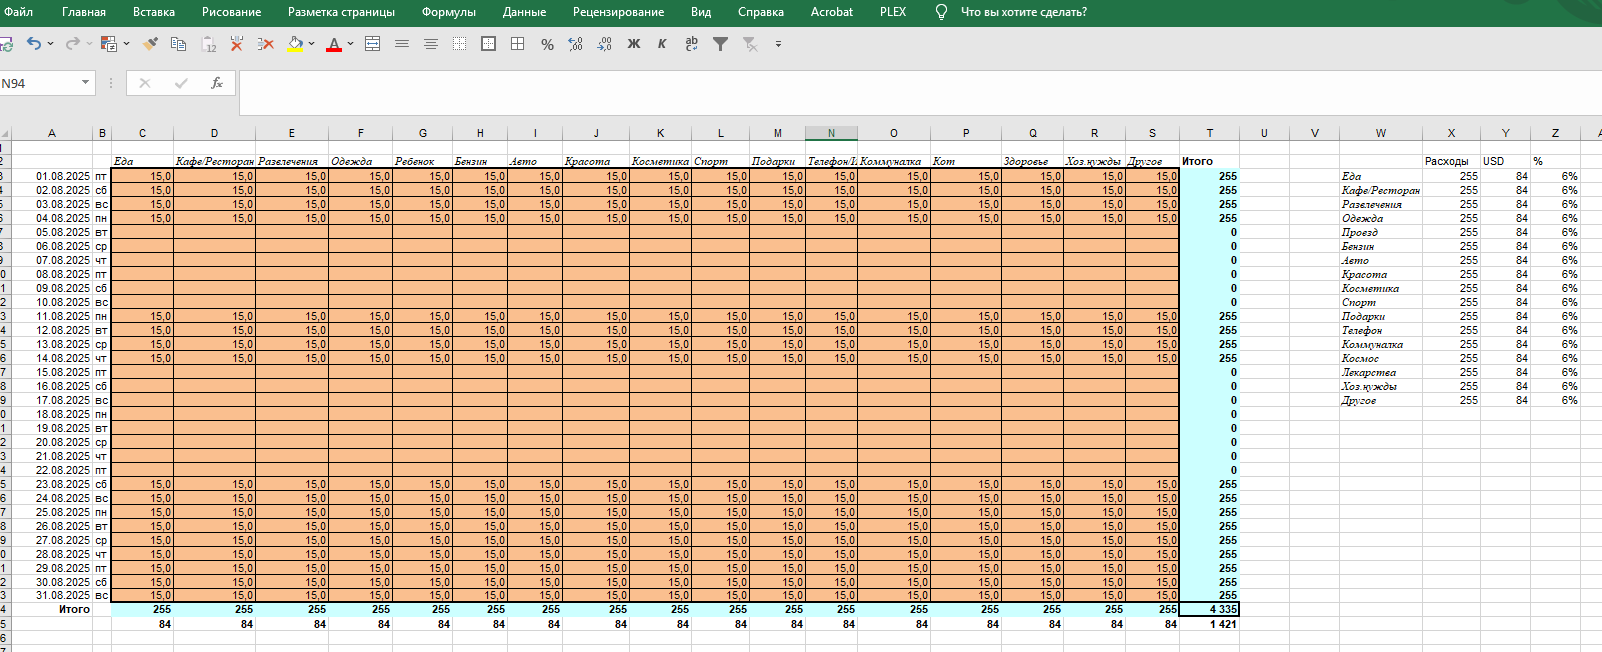Switch to the Данные ribbon tab

pyautogui.click(x=524, y=12)
